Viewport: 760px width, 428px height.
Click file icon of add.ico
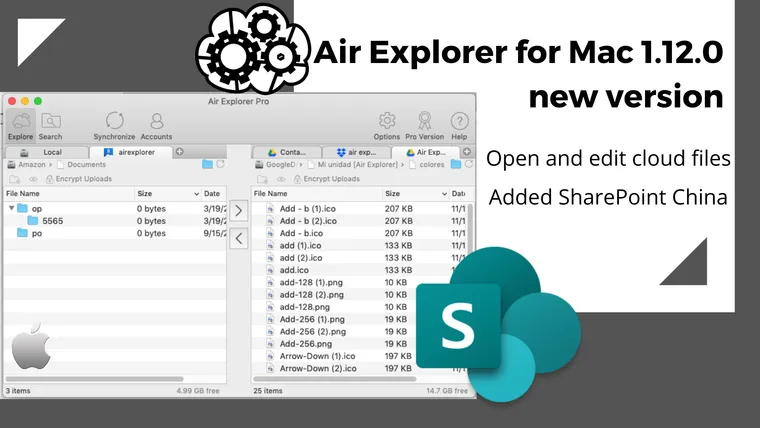pyautogui.click(x=270, y=270)
